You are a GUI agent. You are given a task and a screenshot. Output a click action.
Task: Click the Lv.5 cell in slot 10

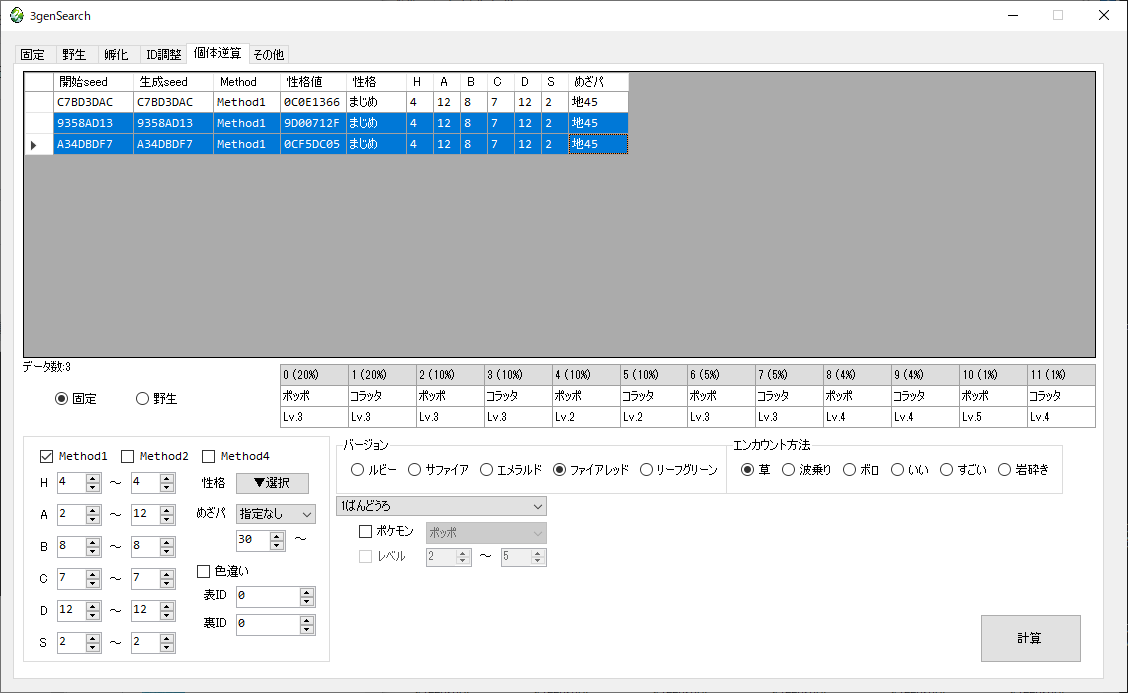click(x=993, y=417)
